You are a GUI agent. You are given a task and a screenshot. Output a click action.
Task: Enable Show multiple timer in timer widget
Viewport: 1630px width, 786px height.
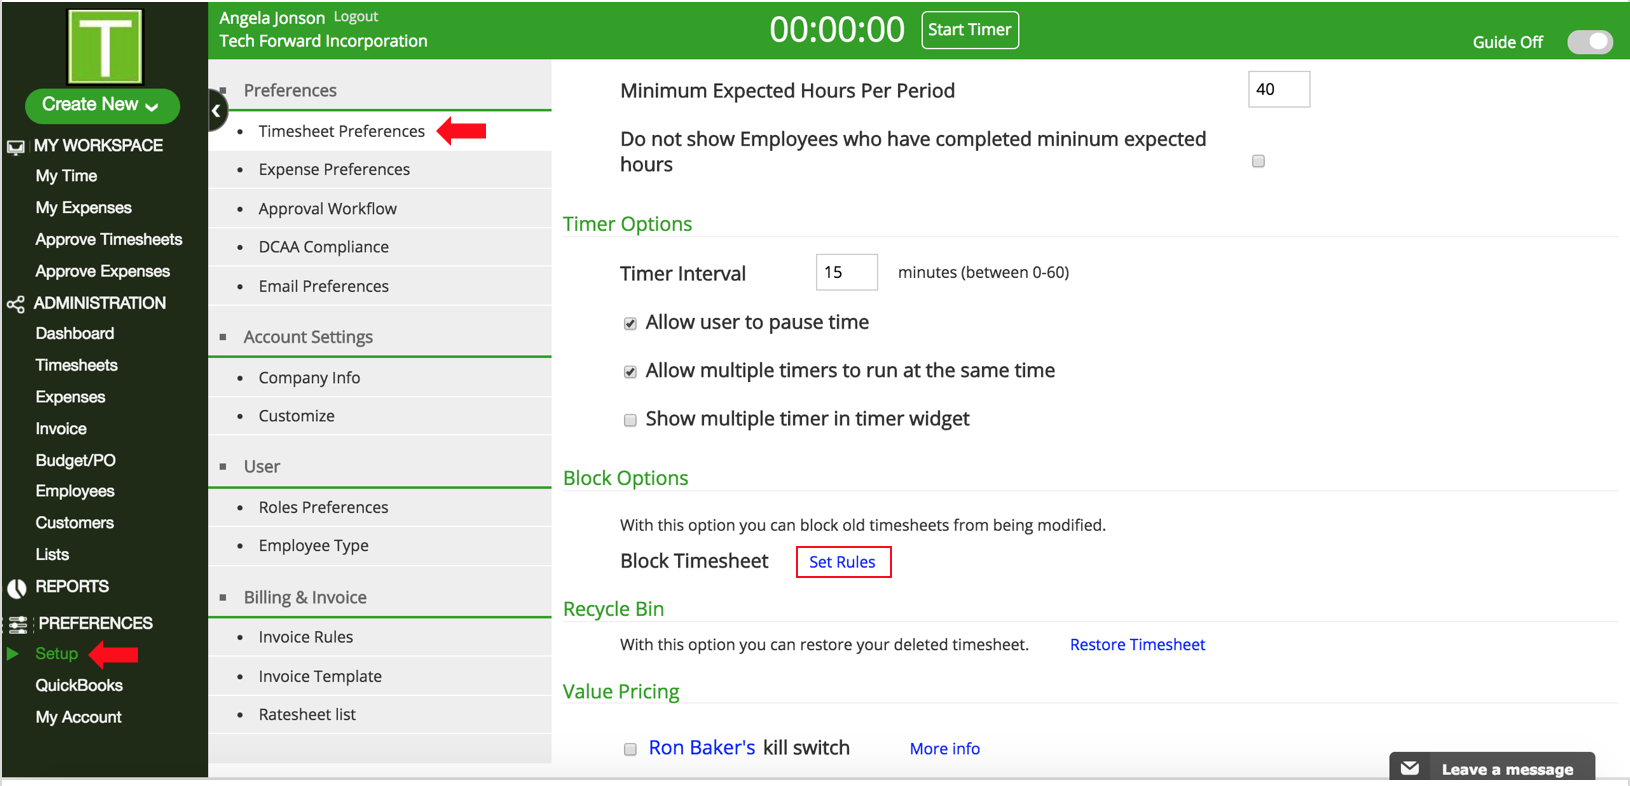tap(630, 420)
